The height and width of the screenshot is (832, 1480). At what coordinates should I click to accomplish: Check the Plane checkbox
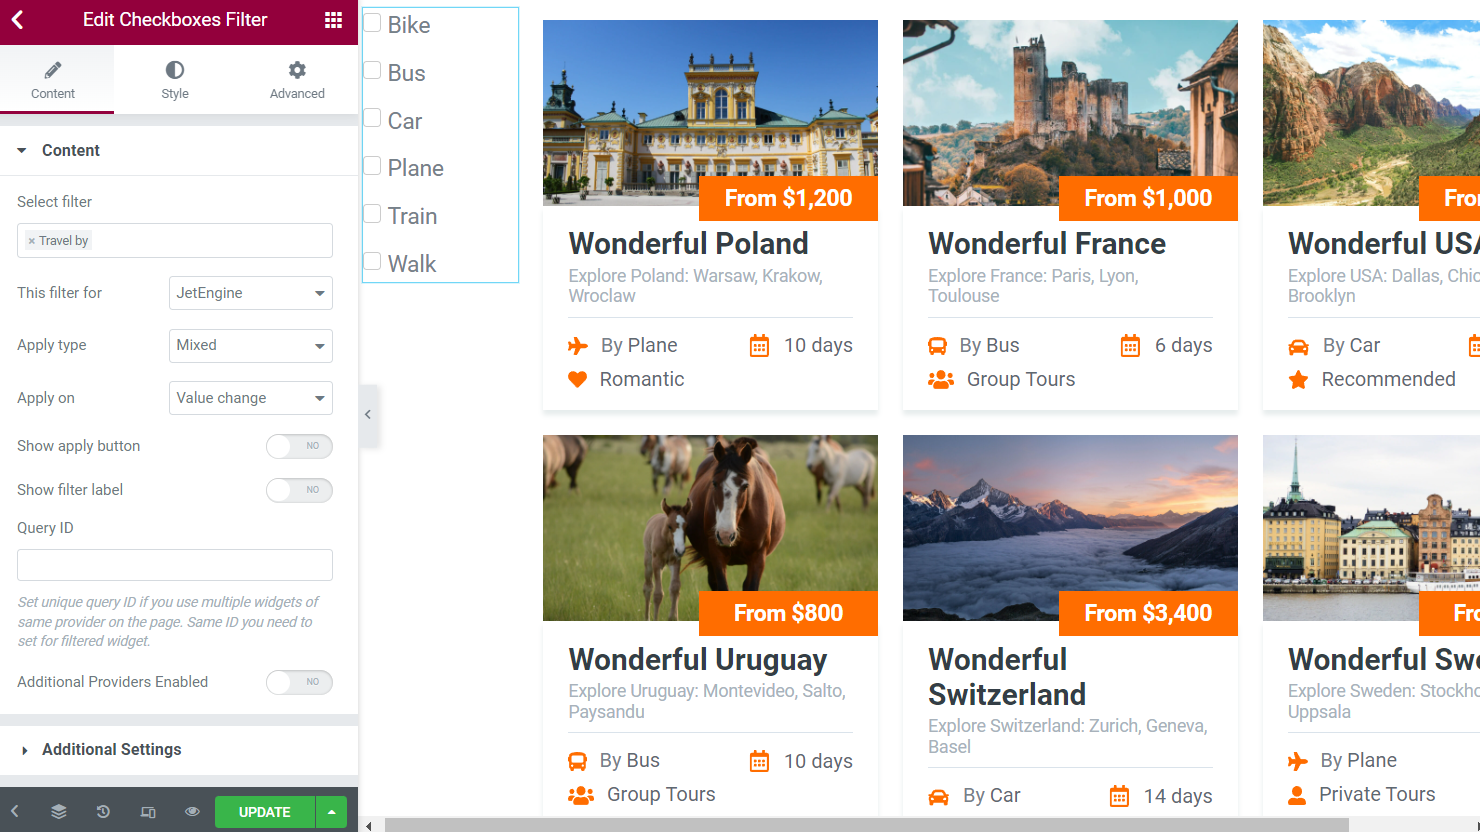[372, 166]
